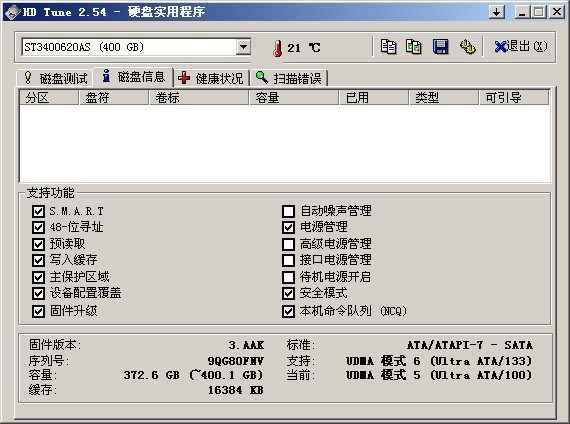Open options via the yellow gear icon

point(467,47)
